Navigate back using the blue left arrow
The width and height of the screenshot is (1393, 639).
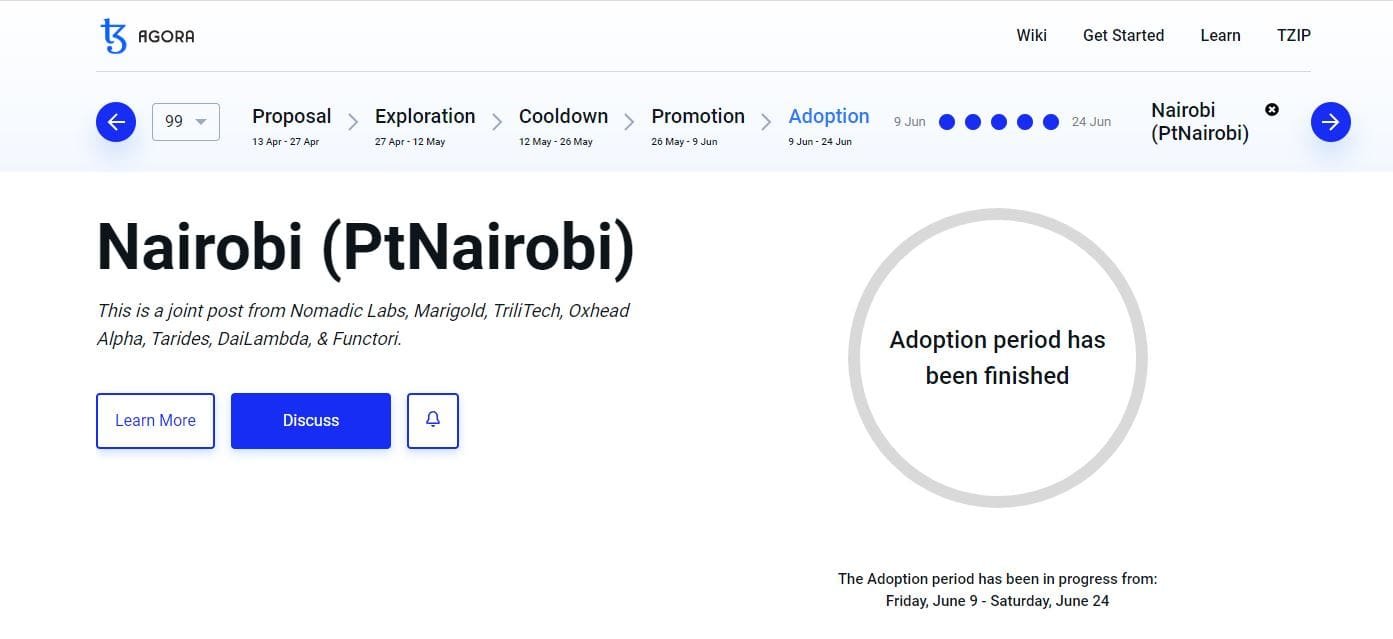click(x=115, y=121)
